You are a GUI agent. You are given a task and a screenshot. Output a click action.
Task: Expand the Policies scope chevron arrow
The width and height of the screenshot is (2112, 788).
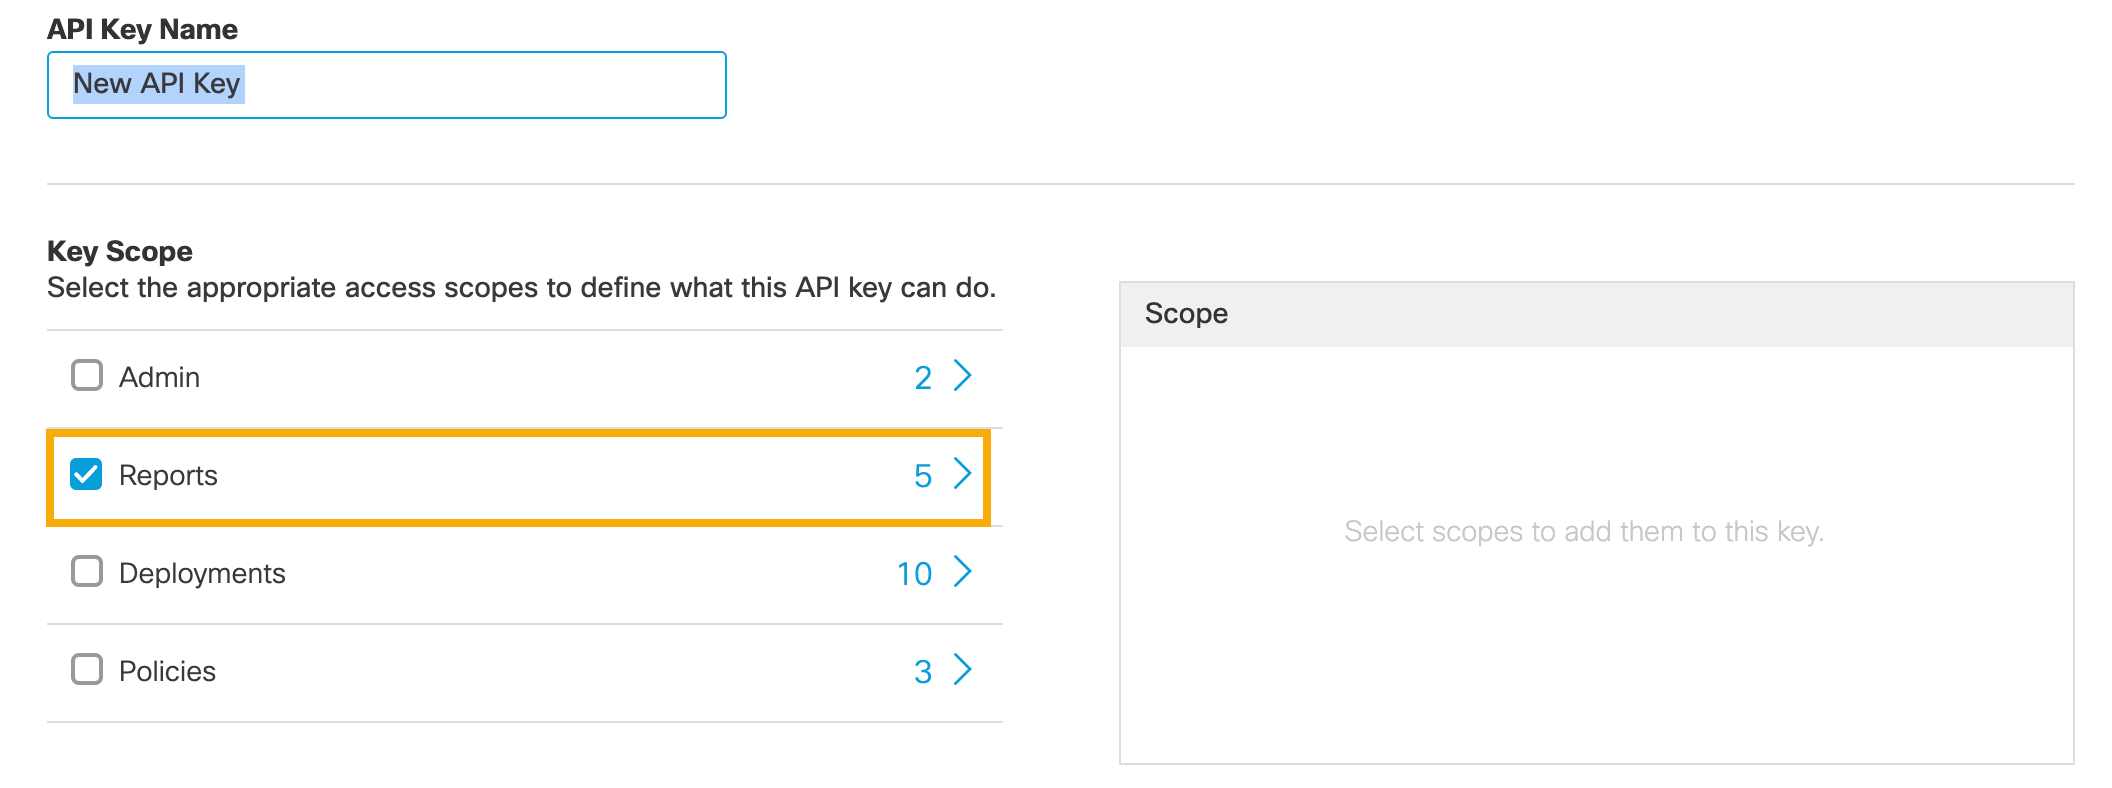[x=962, y=670]
